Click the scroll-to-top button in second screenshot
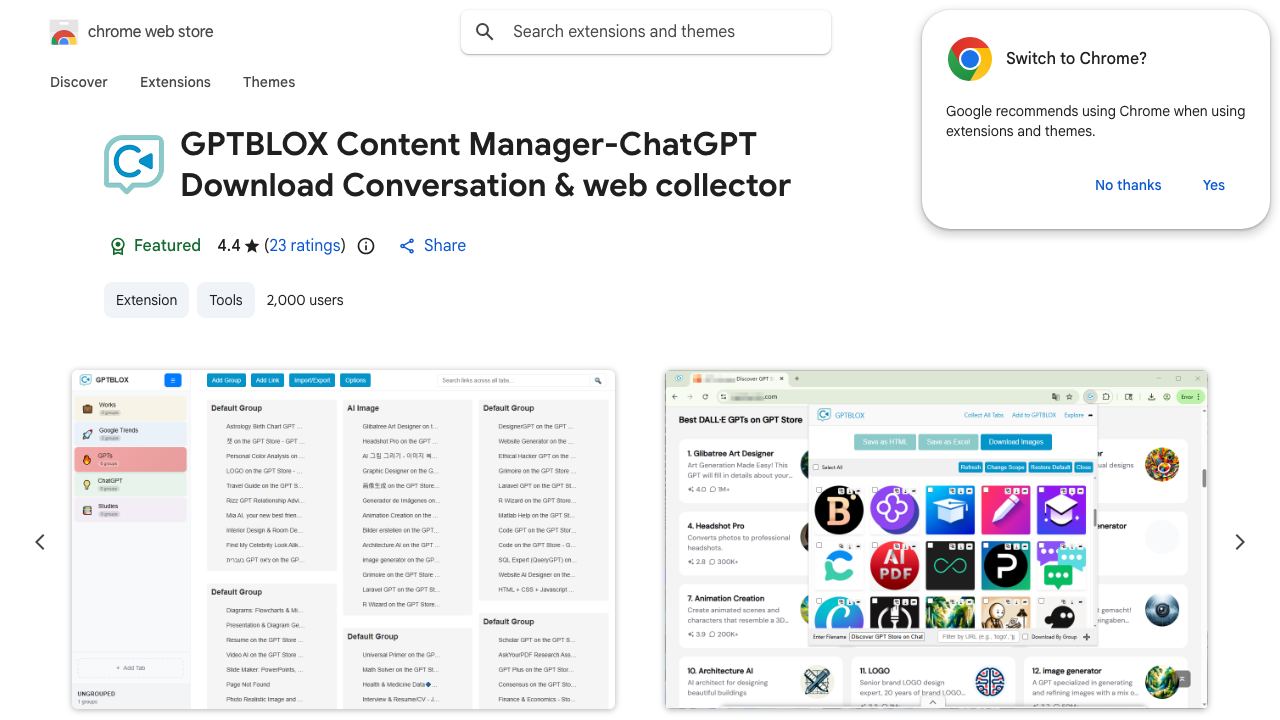 tap(1182, 679)
